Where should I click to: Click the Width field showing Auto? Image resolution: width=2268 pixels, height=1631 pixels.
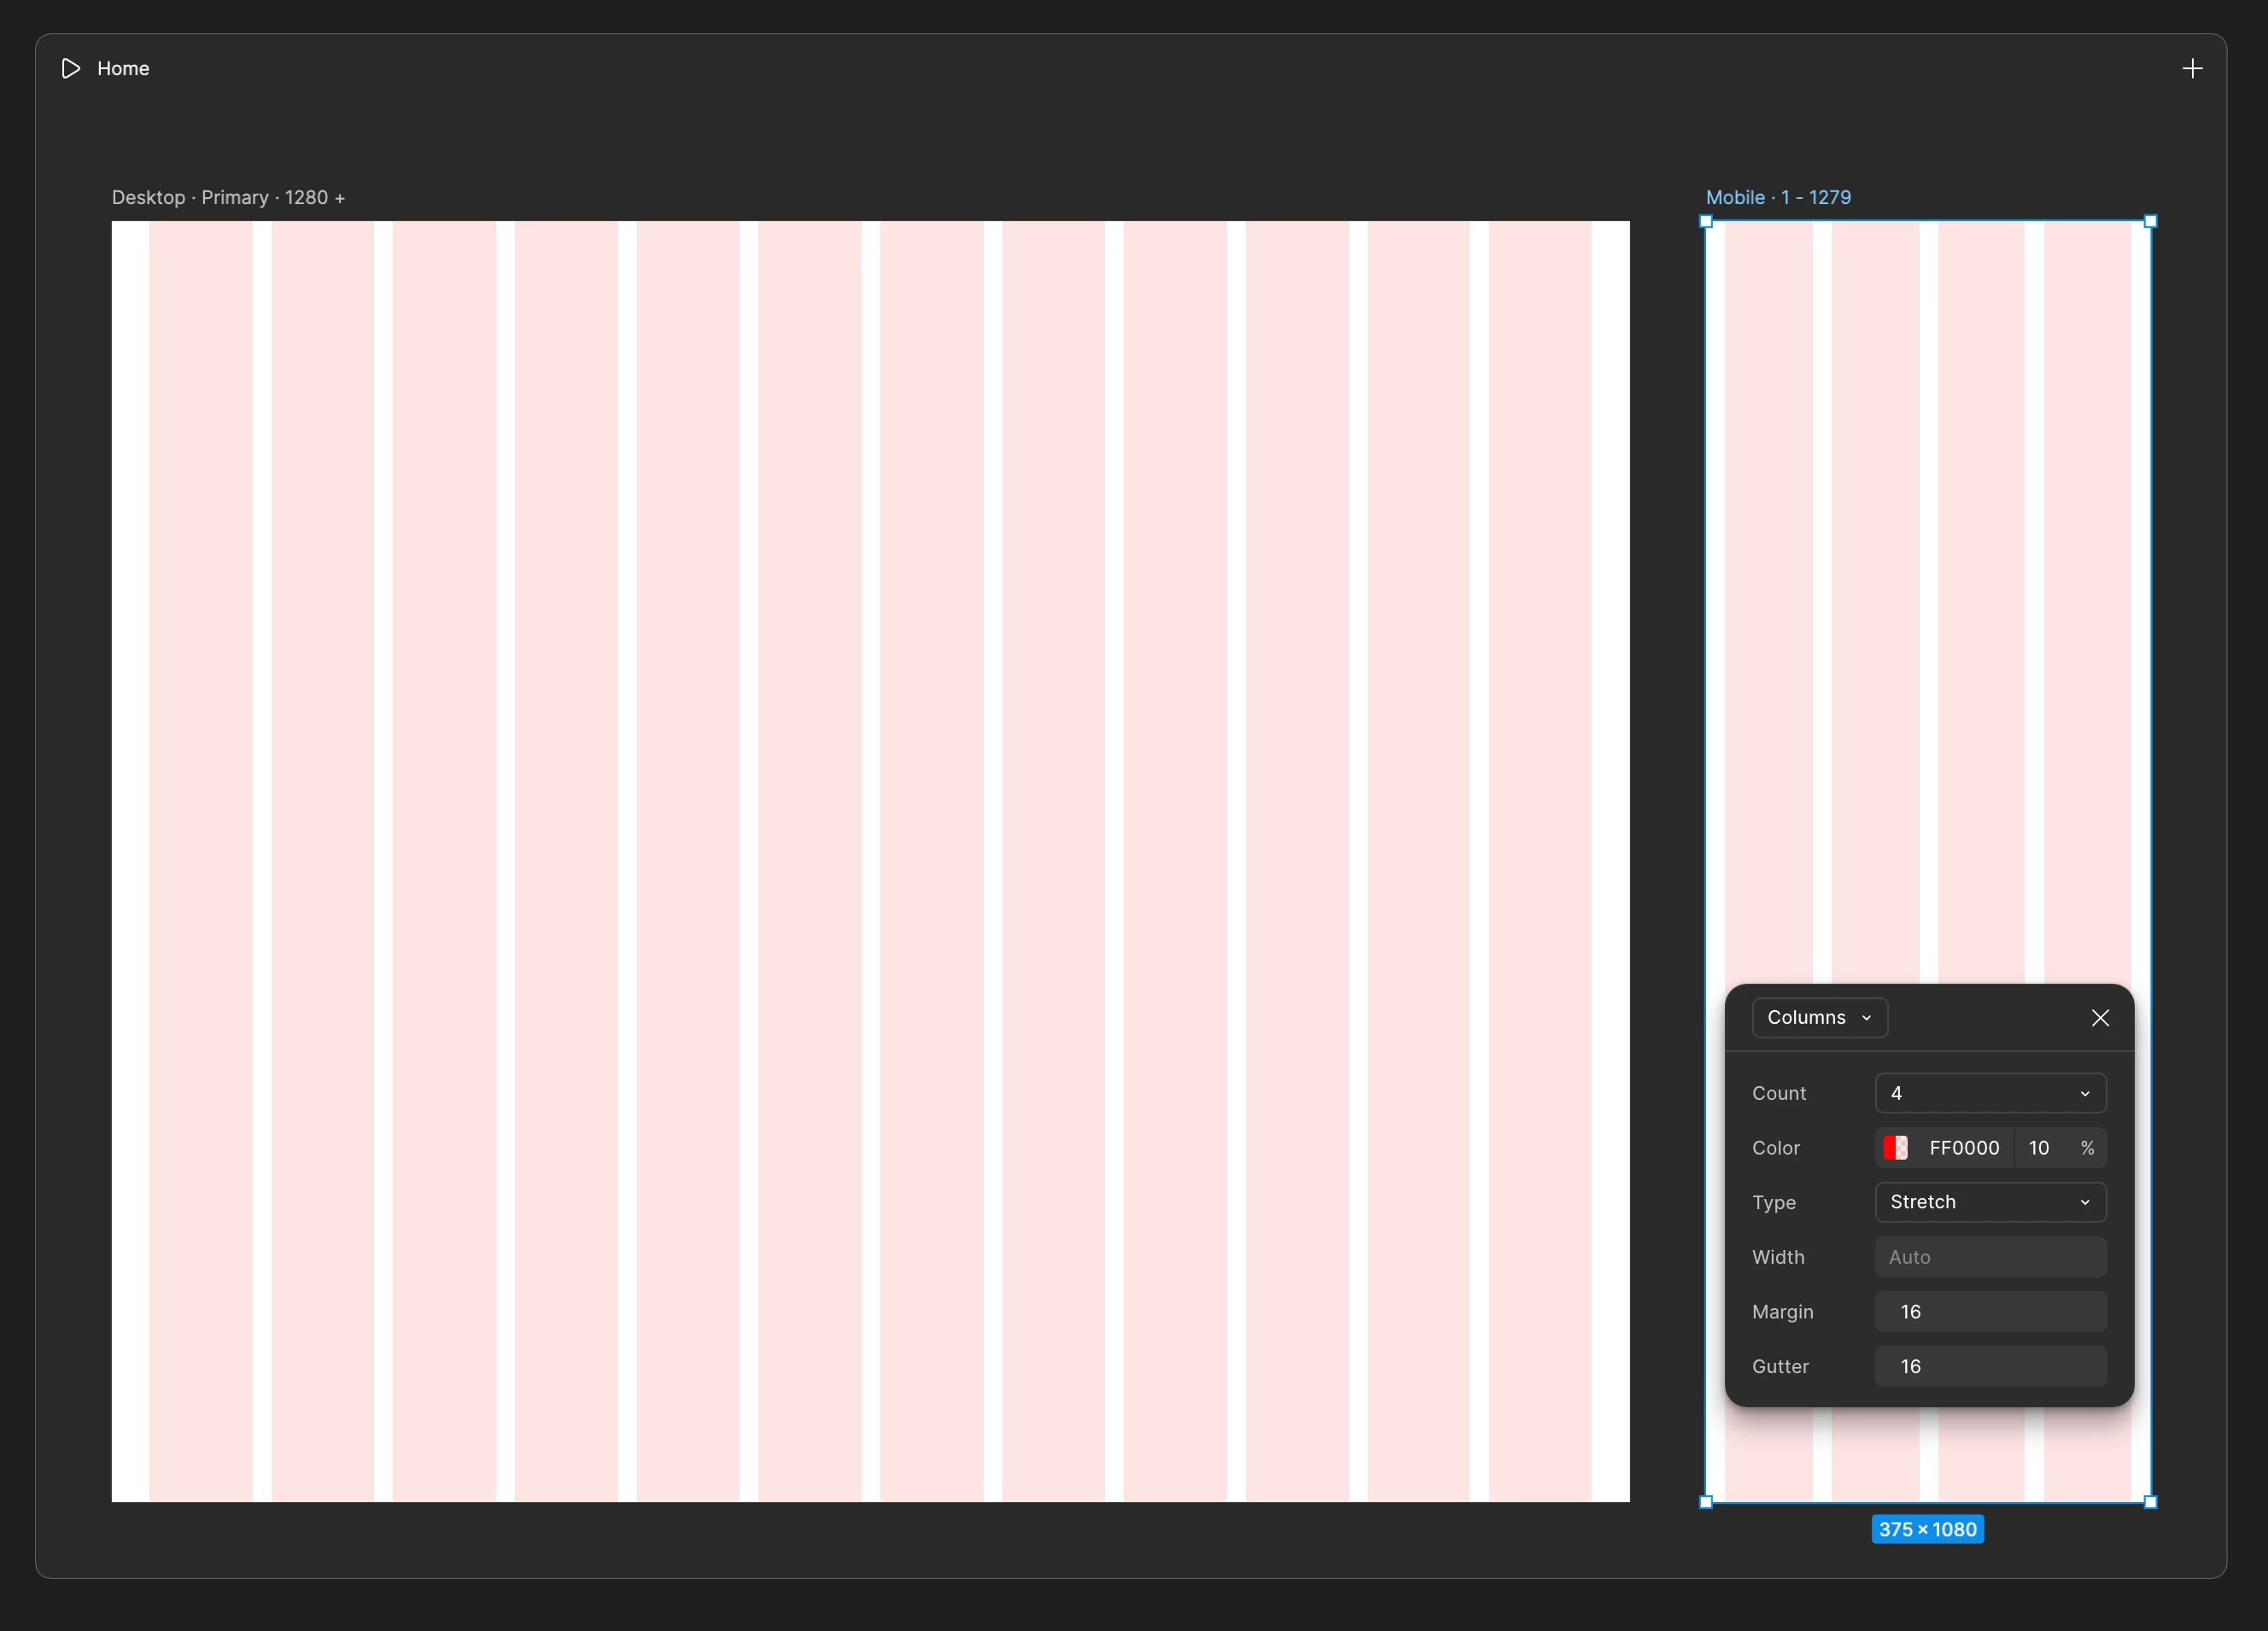(x=1990, y=1257)
